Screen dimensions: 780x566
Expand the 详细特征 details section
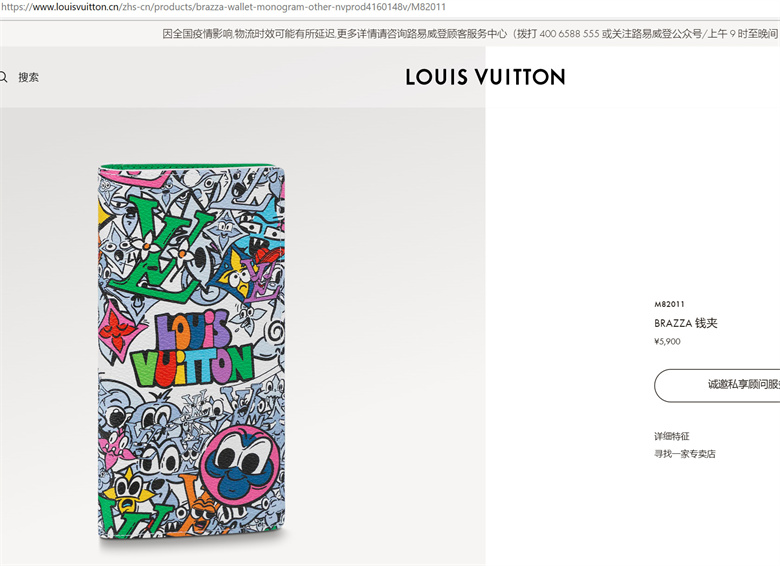click(672, 436)
